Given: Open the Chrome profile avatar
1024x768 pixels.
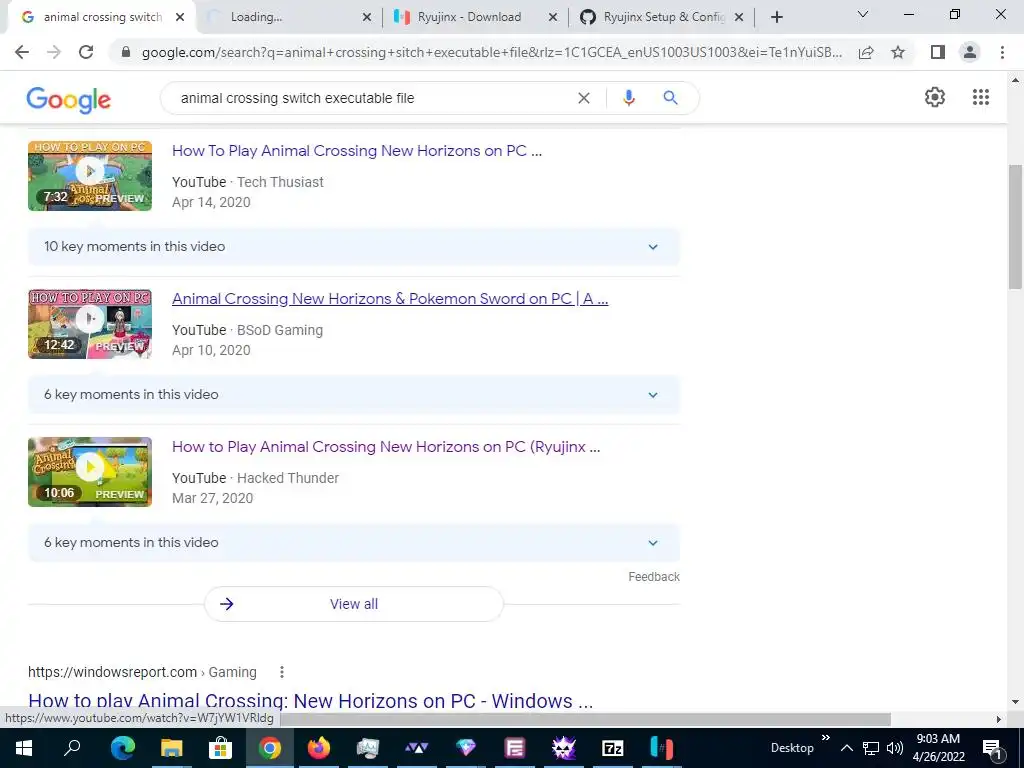Looking at the screenshot, I should pyautogui.click(x=970, y=52).
